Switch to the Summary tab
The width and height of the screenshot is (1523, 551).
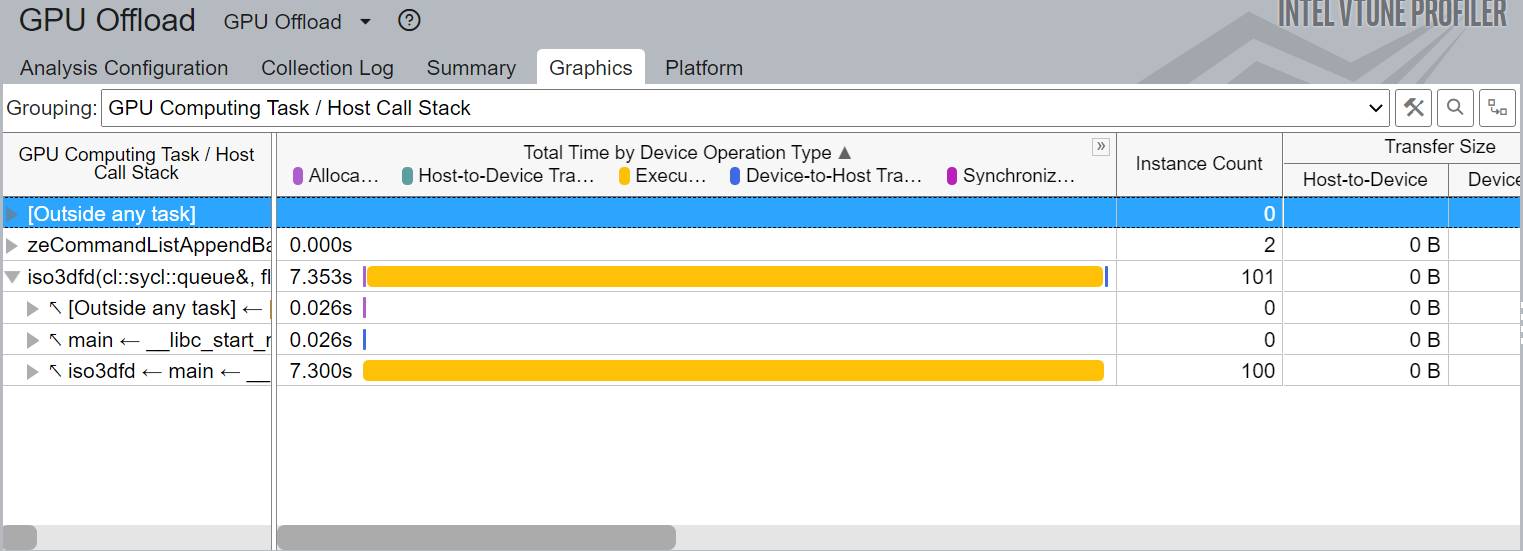(x=471, y=68)
